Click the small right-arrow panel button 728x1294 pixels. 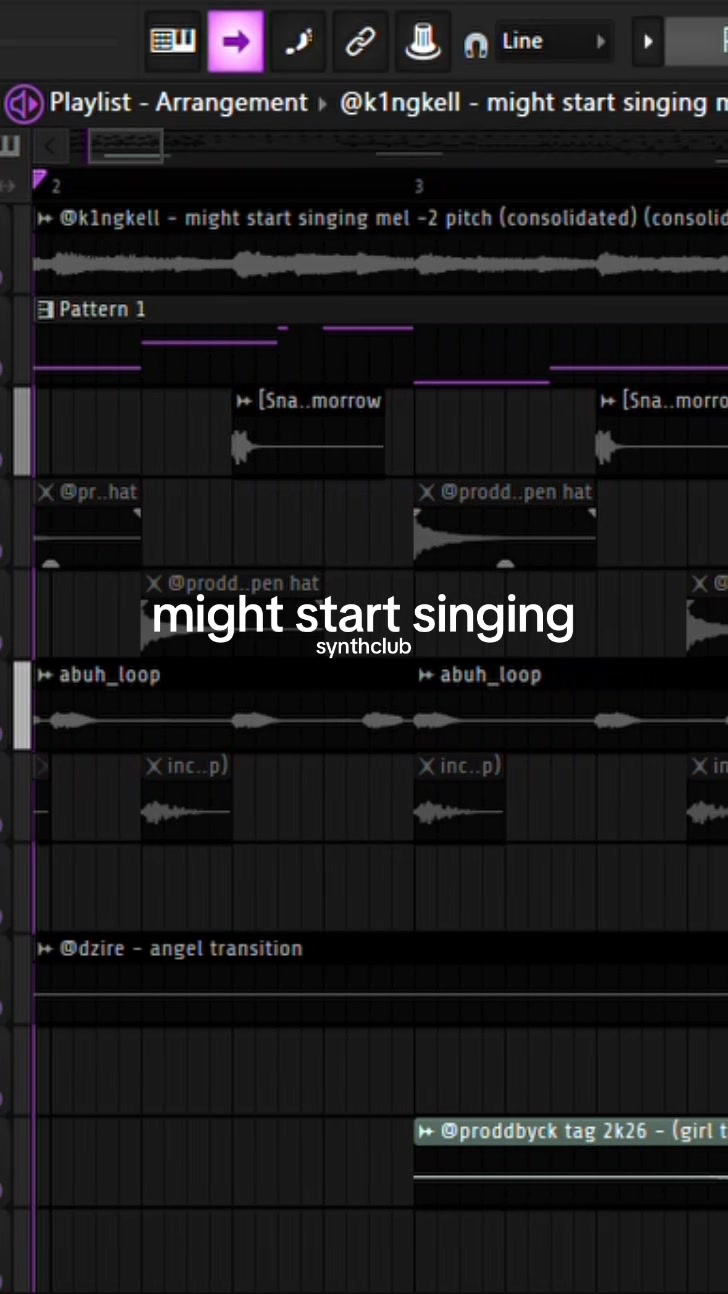tap(648, 42)
